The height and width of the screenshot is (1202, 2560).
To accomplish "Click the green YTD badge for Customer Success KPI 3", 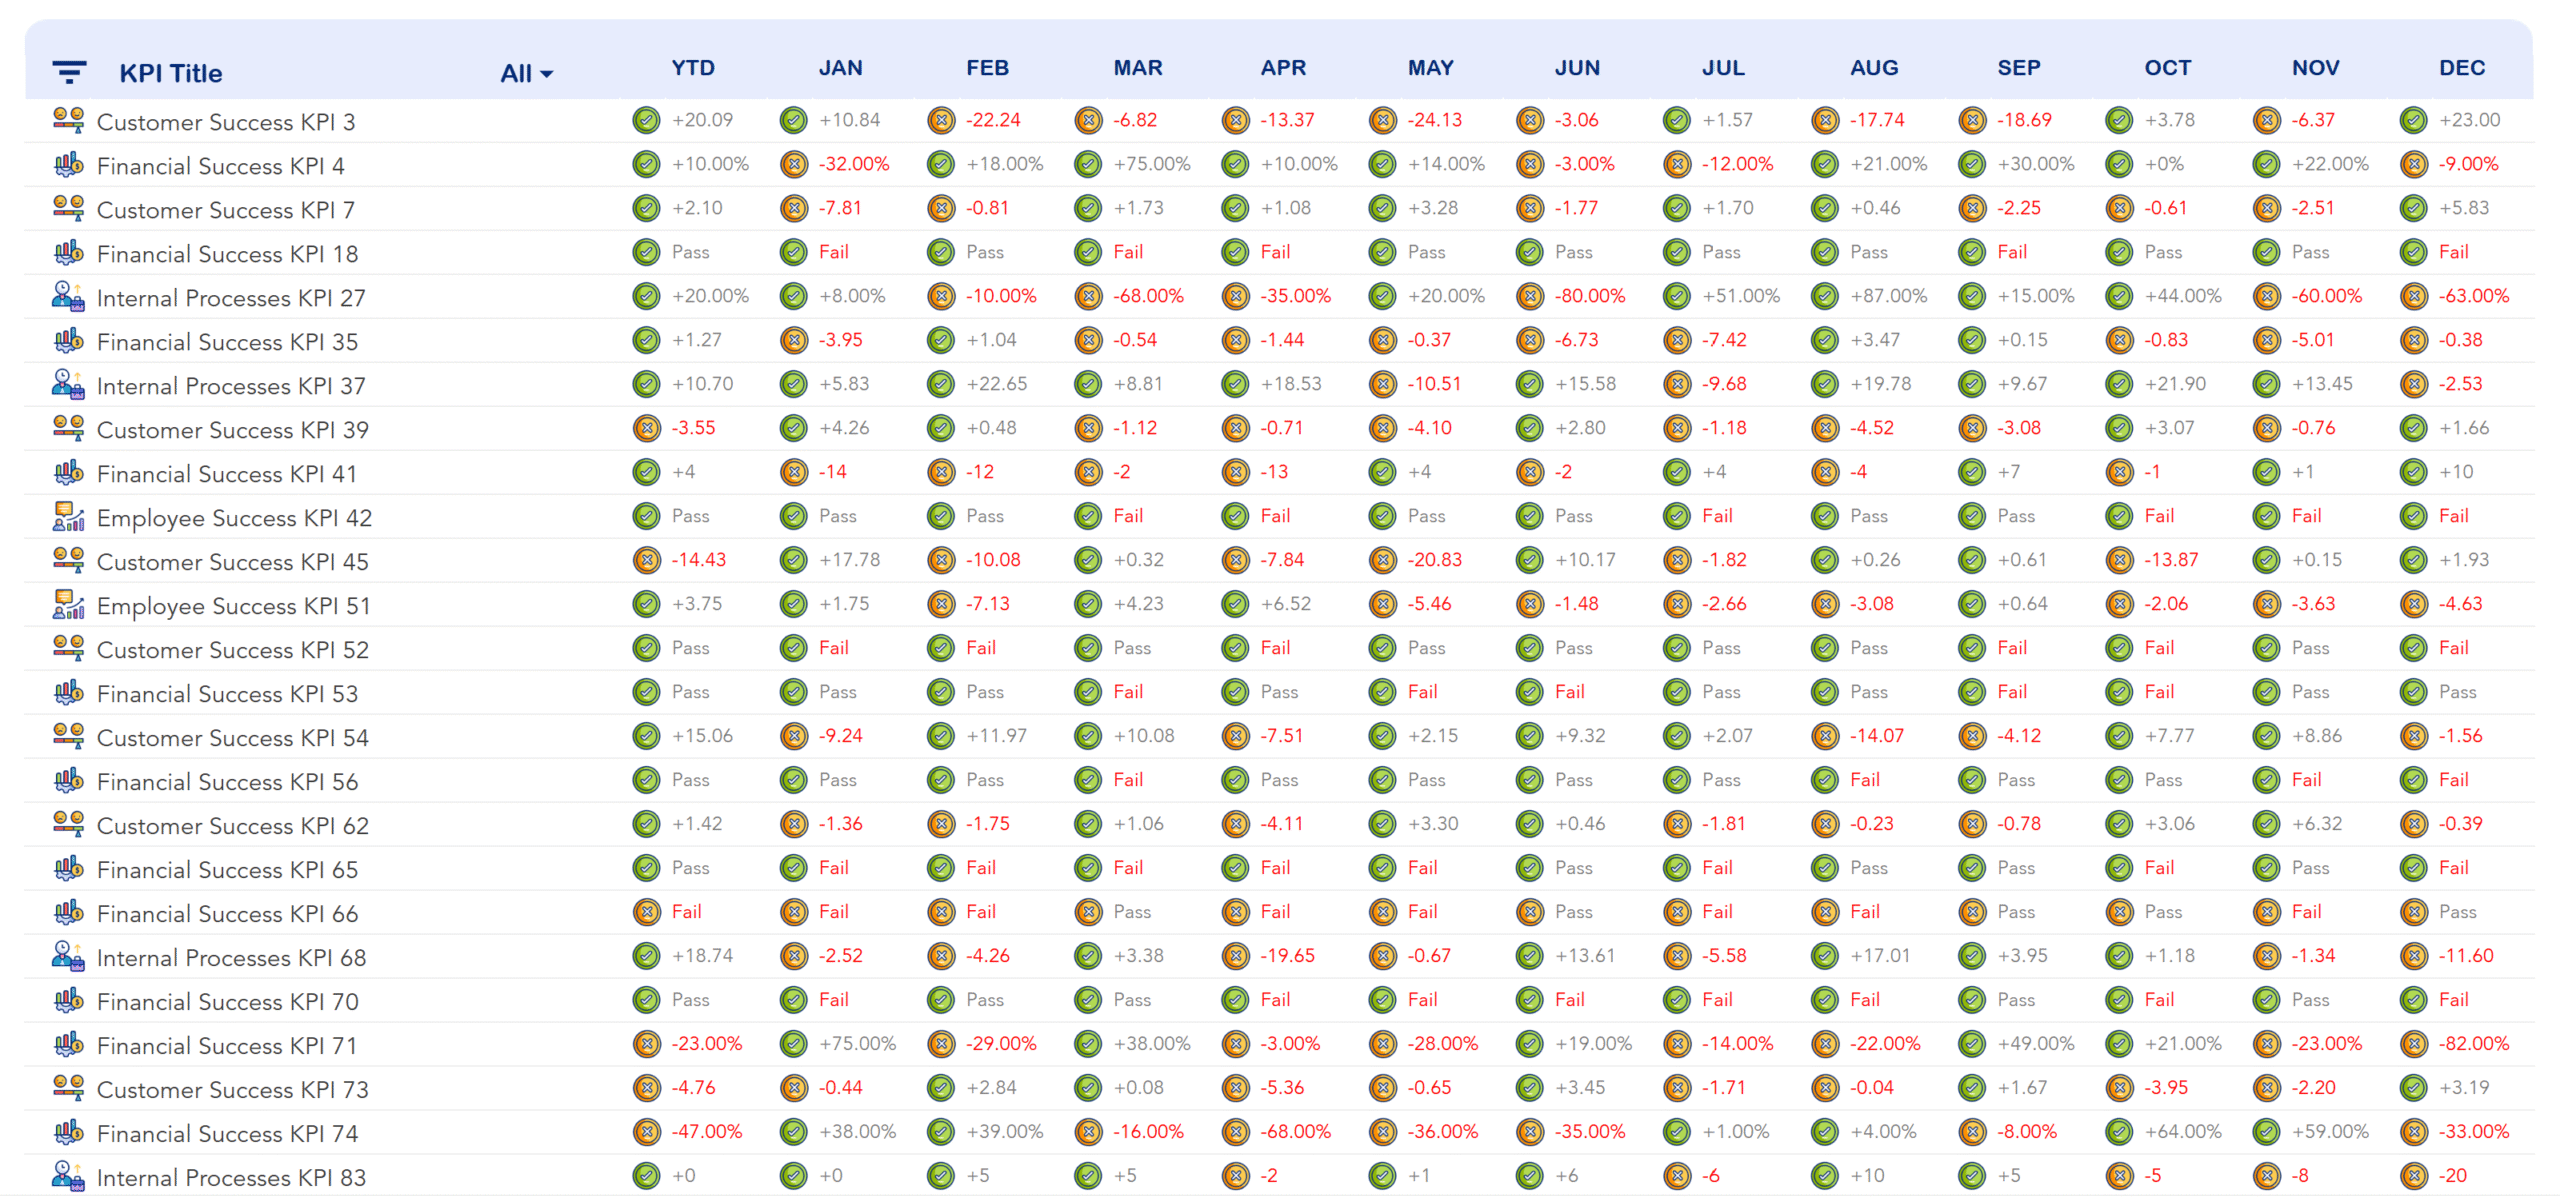I will pyautogui.click(x=647, y=120).
